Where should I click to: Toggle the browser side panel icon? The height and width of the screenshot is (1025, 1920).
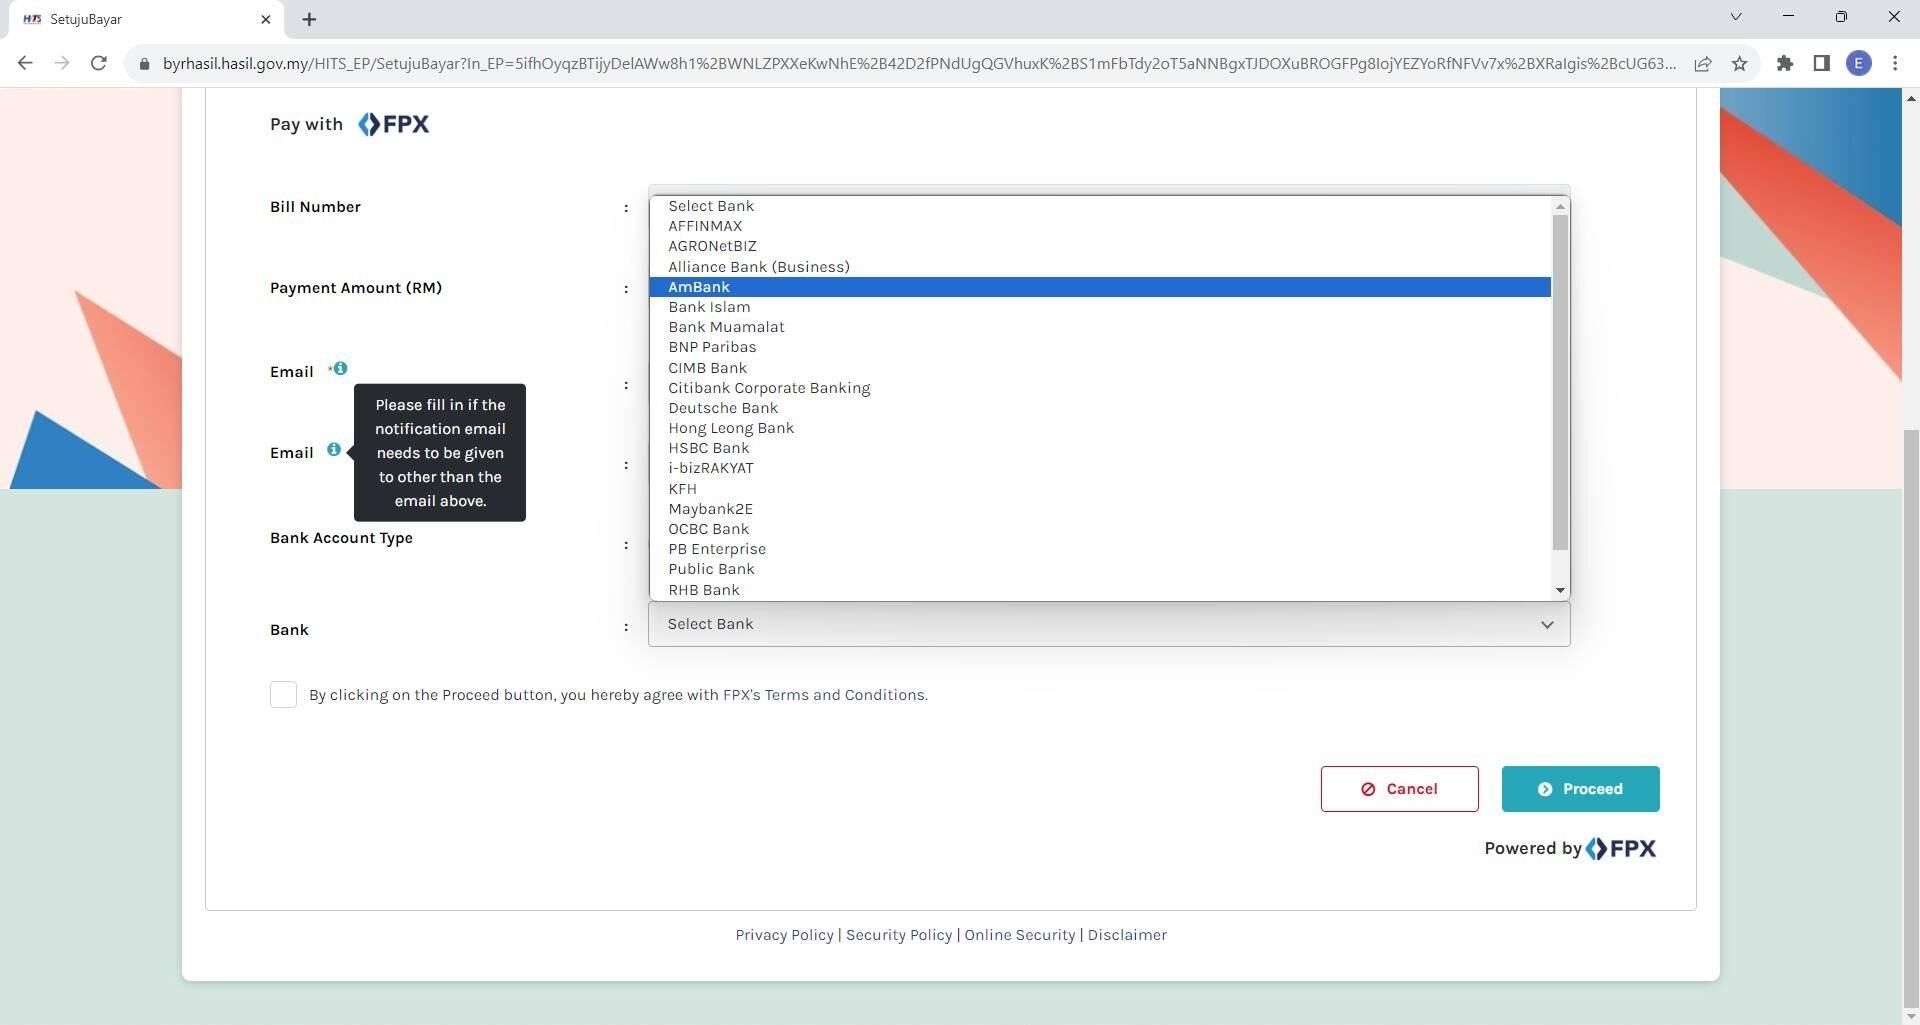(x=1821, y=63)
